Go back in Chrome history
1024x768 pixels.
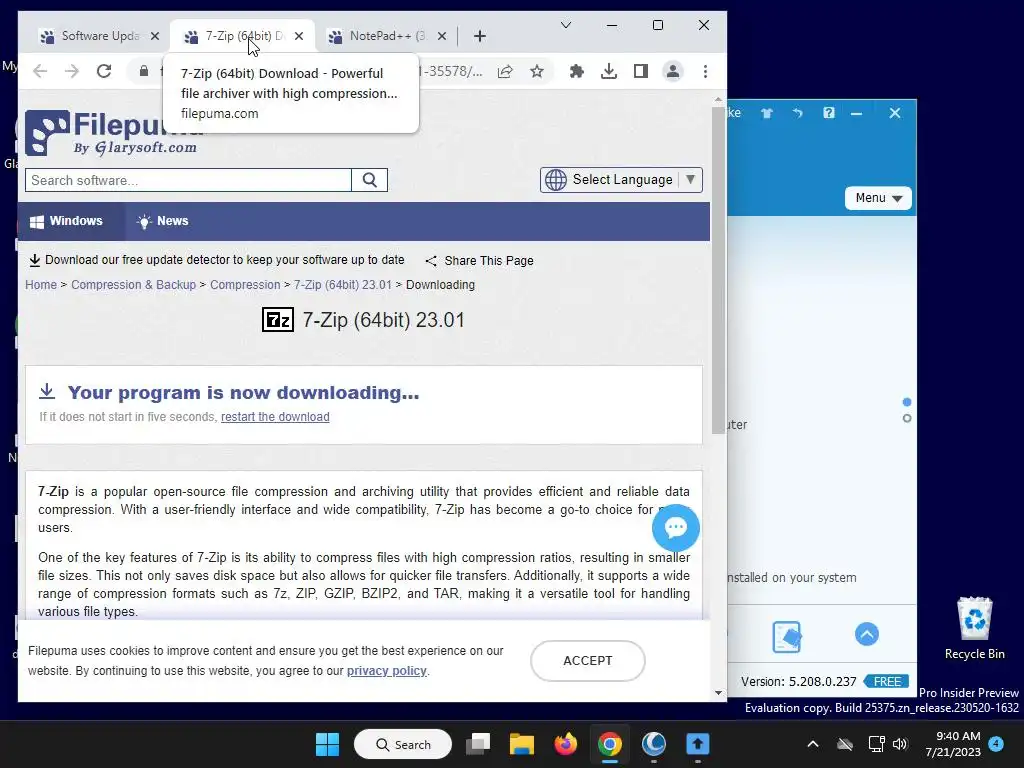coord(40,71)
